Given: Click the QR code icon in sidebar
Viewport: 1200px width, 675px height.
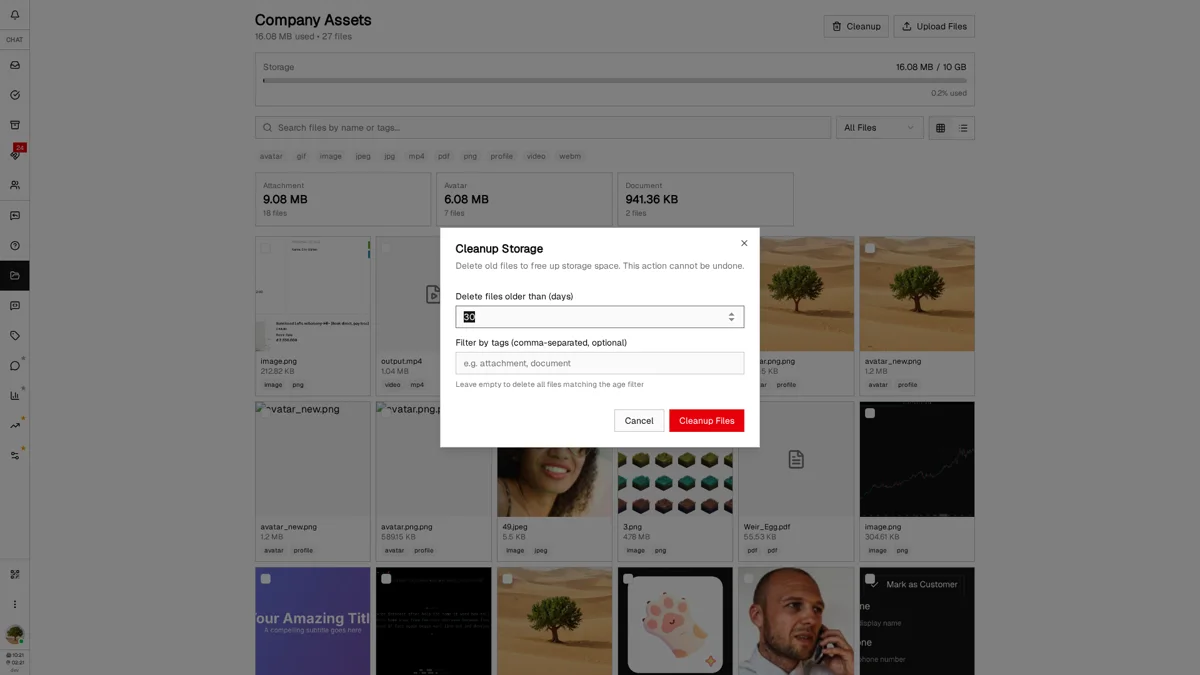Looking at the screenshot, I should coord(15,574).
